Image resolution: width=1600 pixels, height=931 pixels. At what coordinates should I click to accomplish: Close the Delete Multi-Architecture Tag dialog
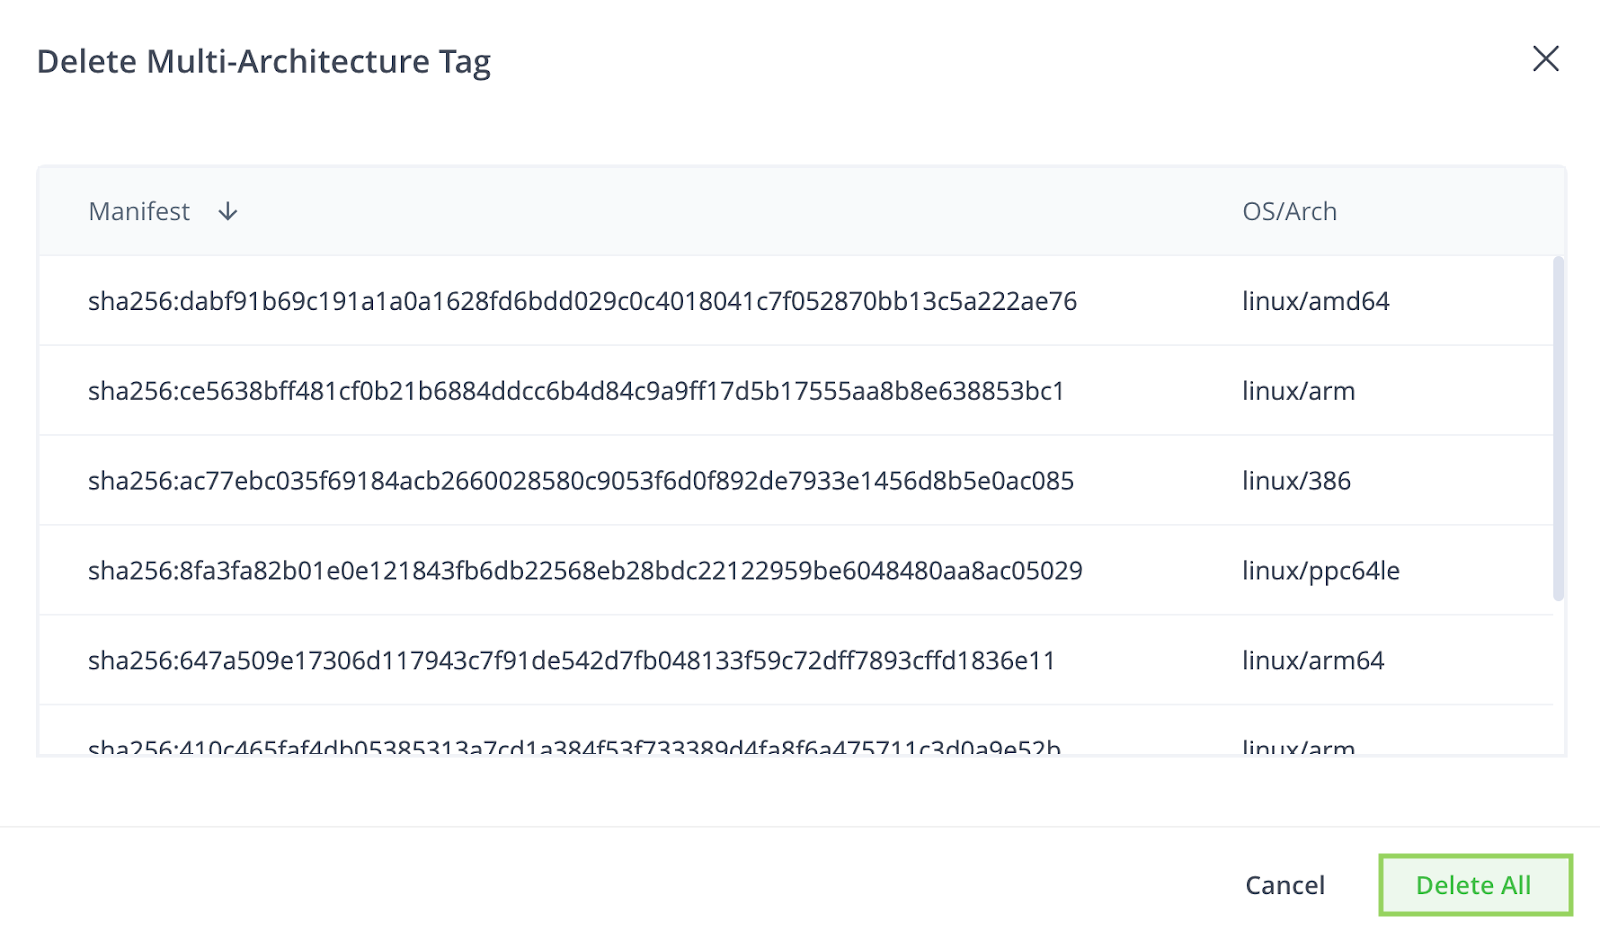coord(1546,60)
